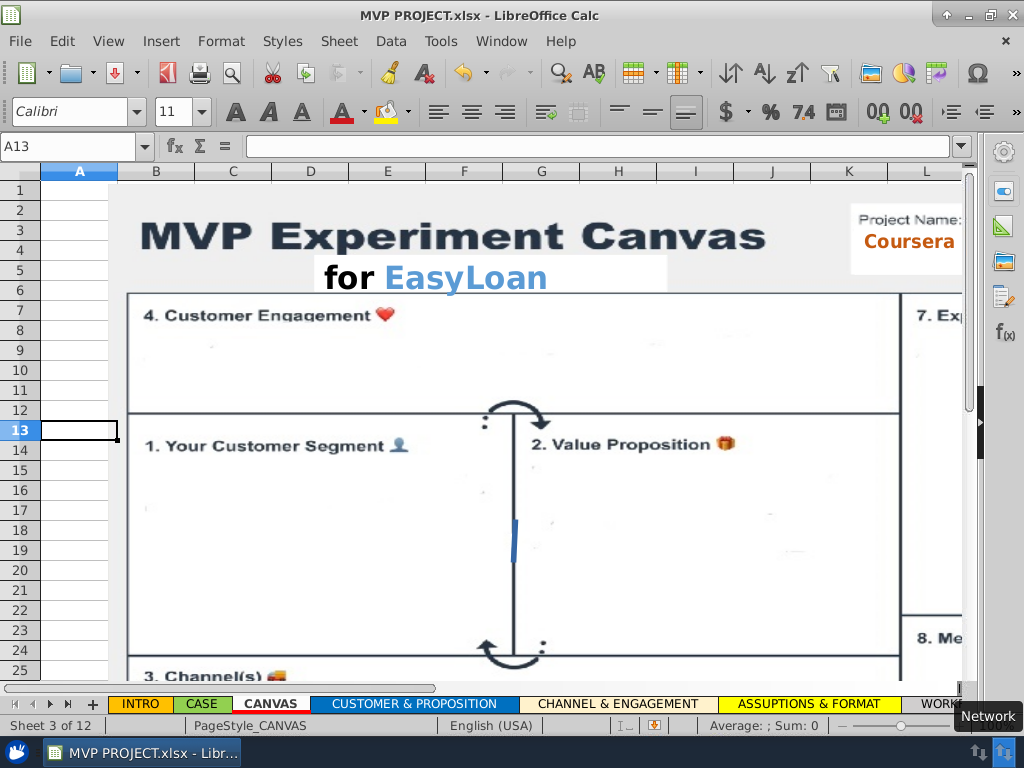Click the Sort icon
1024x768 pixels.
(x=731, y=73)
